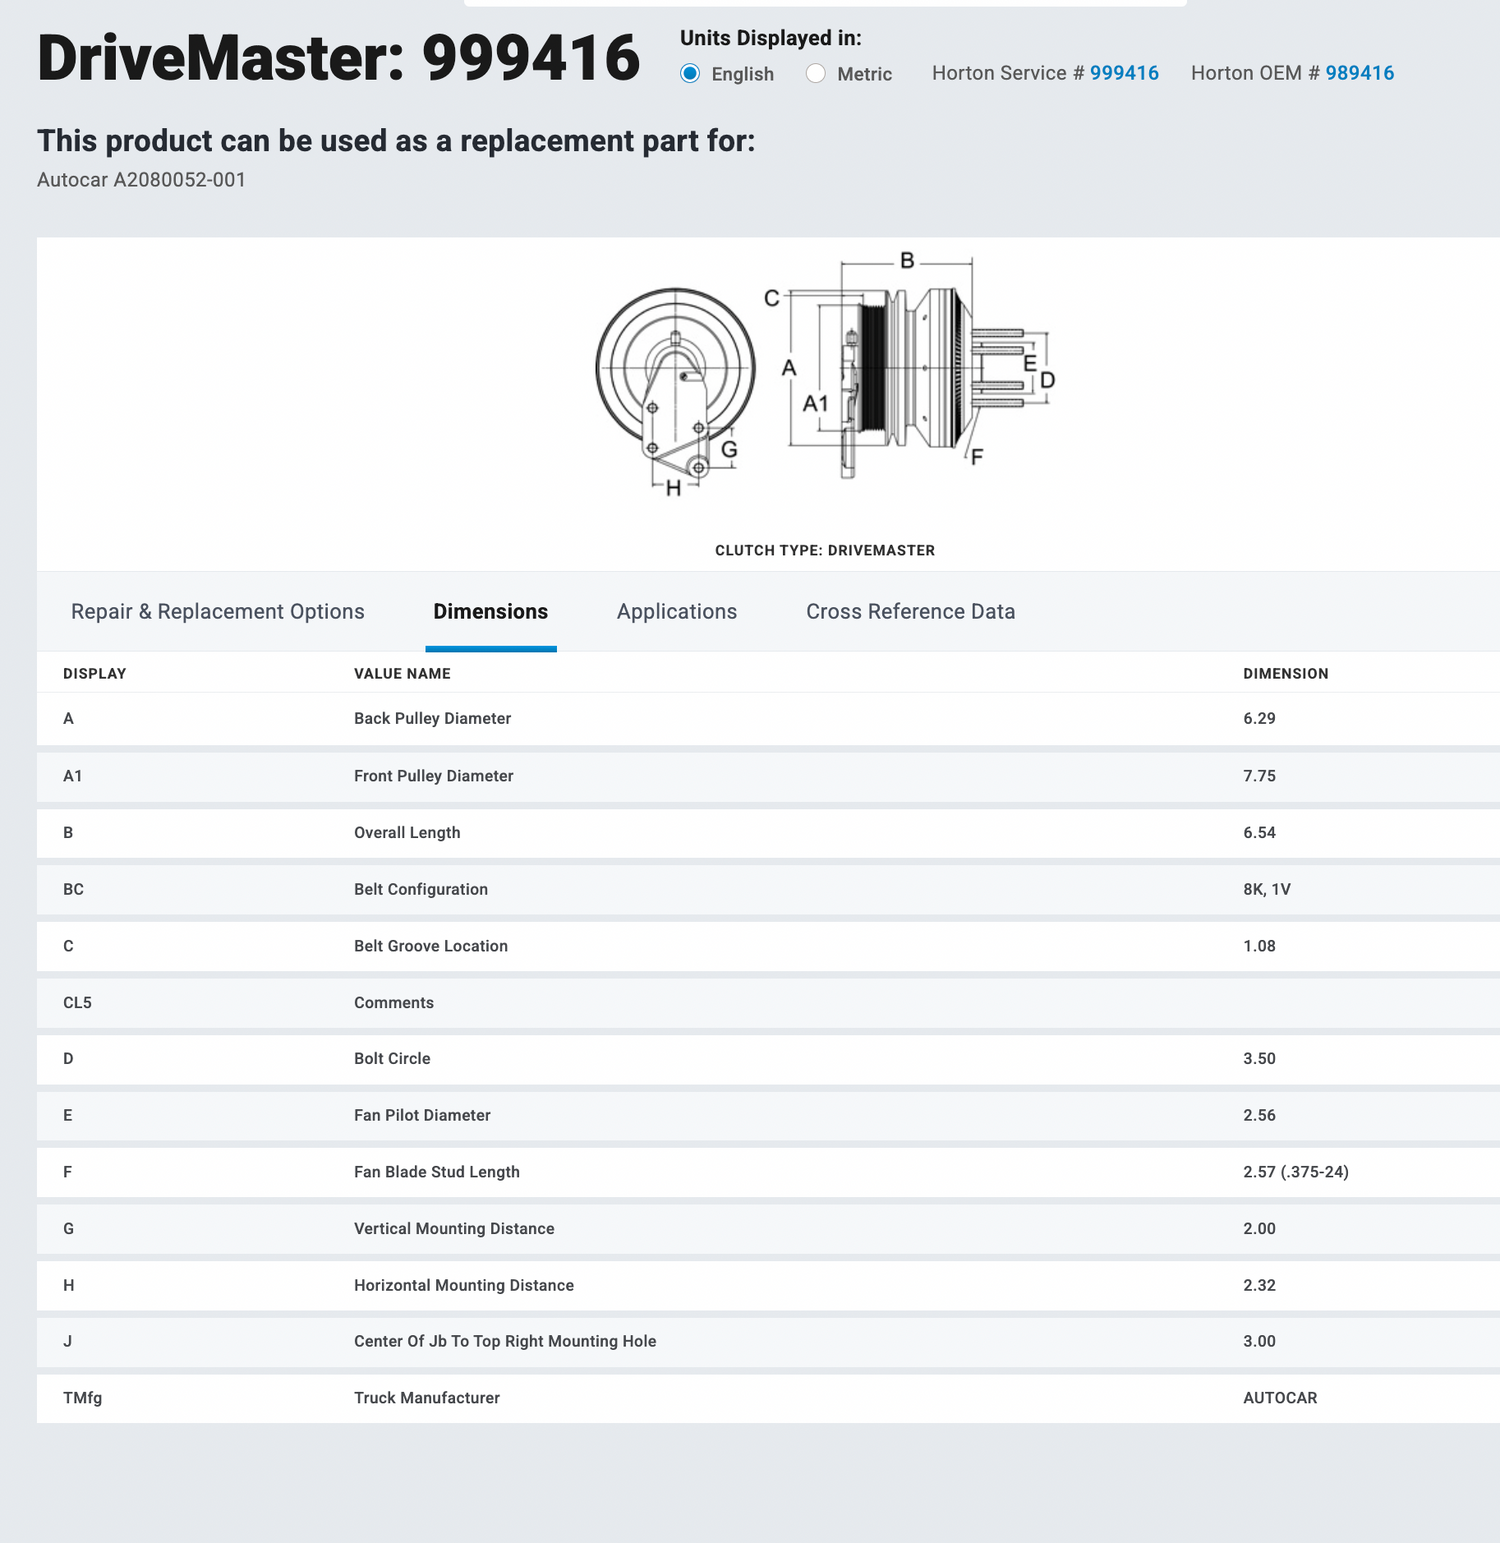Click the DIMENSION column header

(1285, 674)
